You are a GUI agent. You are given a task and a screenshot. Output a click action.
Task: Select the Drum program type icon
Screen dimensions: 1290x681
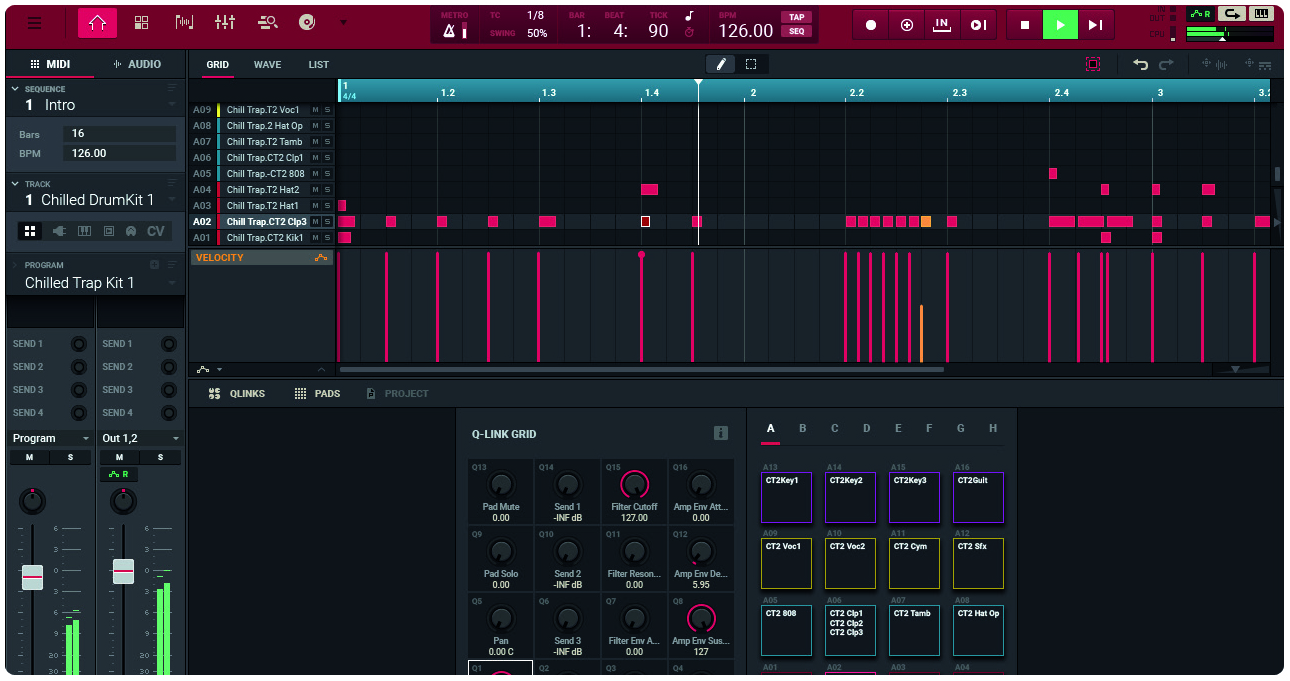30,231
